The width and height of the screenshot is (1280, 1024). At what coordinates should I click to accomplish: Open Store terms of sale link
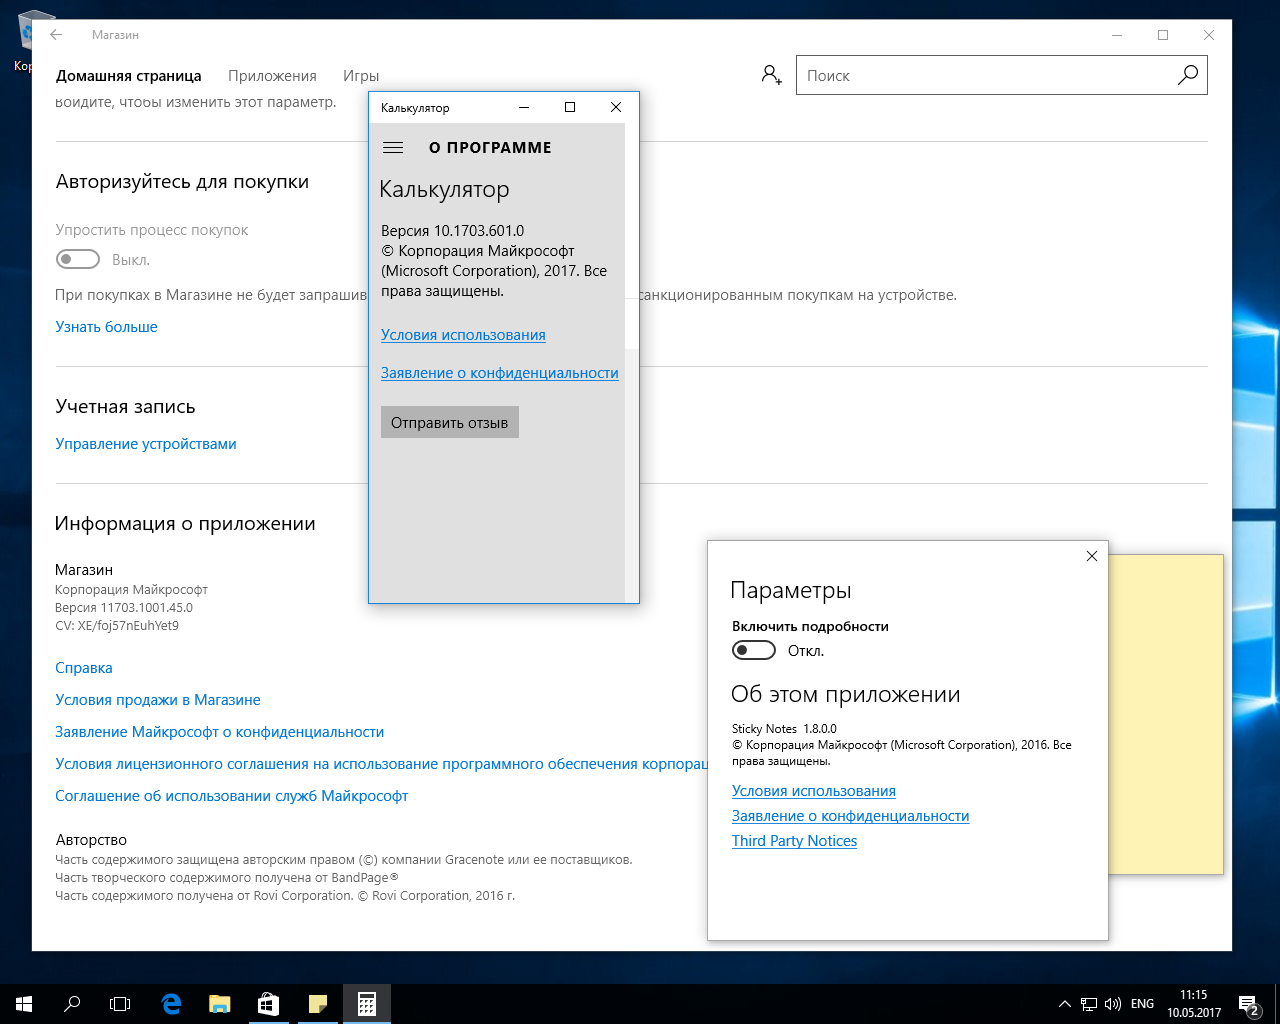(158, 700)
